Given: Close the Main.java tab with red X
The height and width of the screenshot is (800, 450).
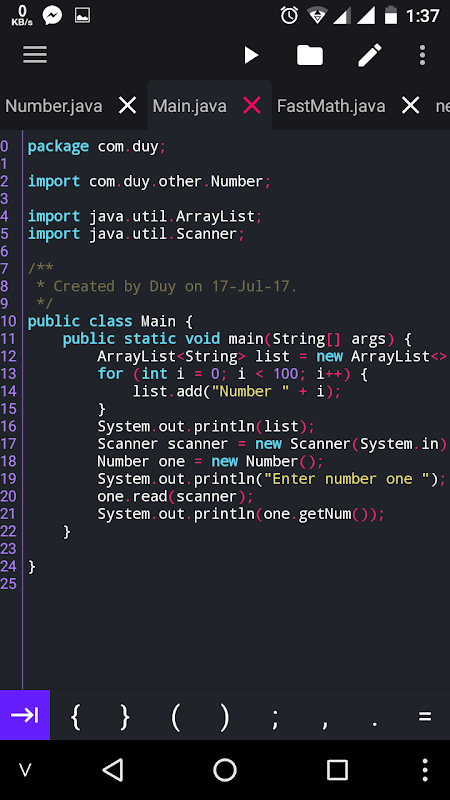Looking at the screenshot, I should click(252, 106).
